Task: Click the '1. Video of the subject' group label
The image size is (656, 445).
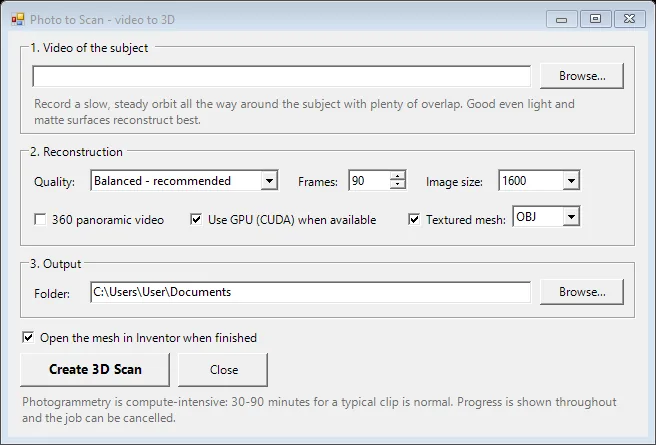Action: (x=89, y=48)
